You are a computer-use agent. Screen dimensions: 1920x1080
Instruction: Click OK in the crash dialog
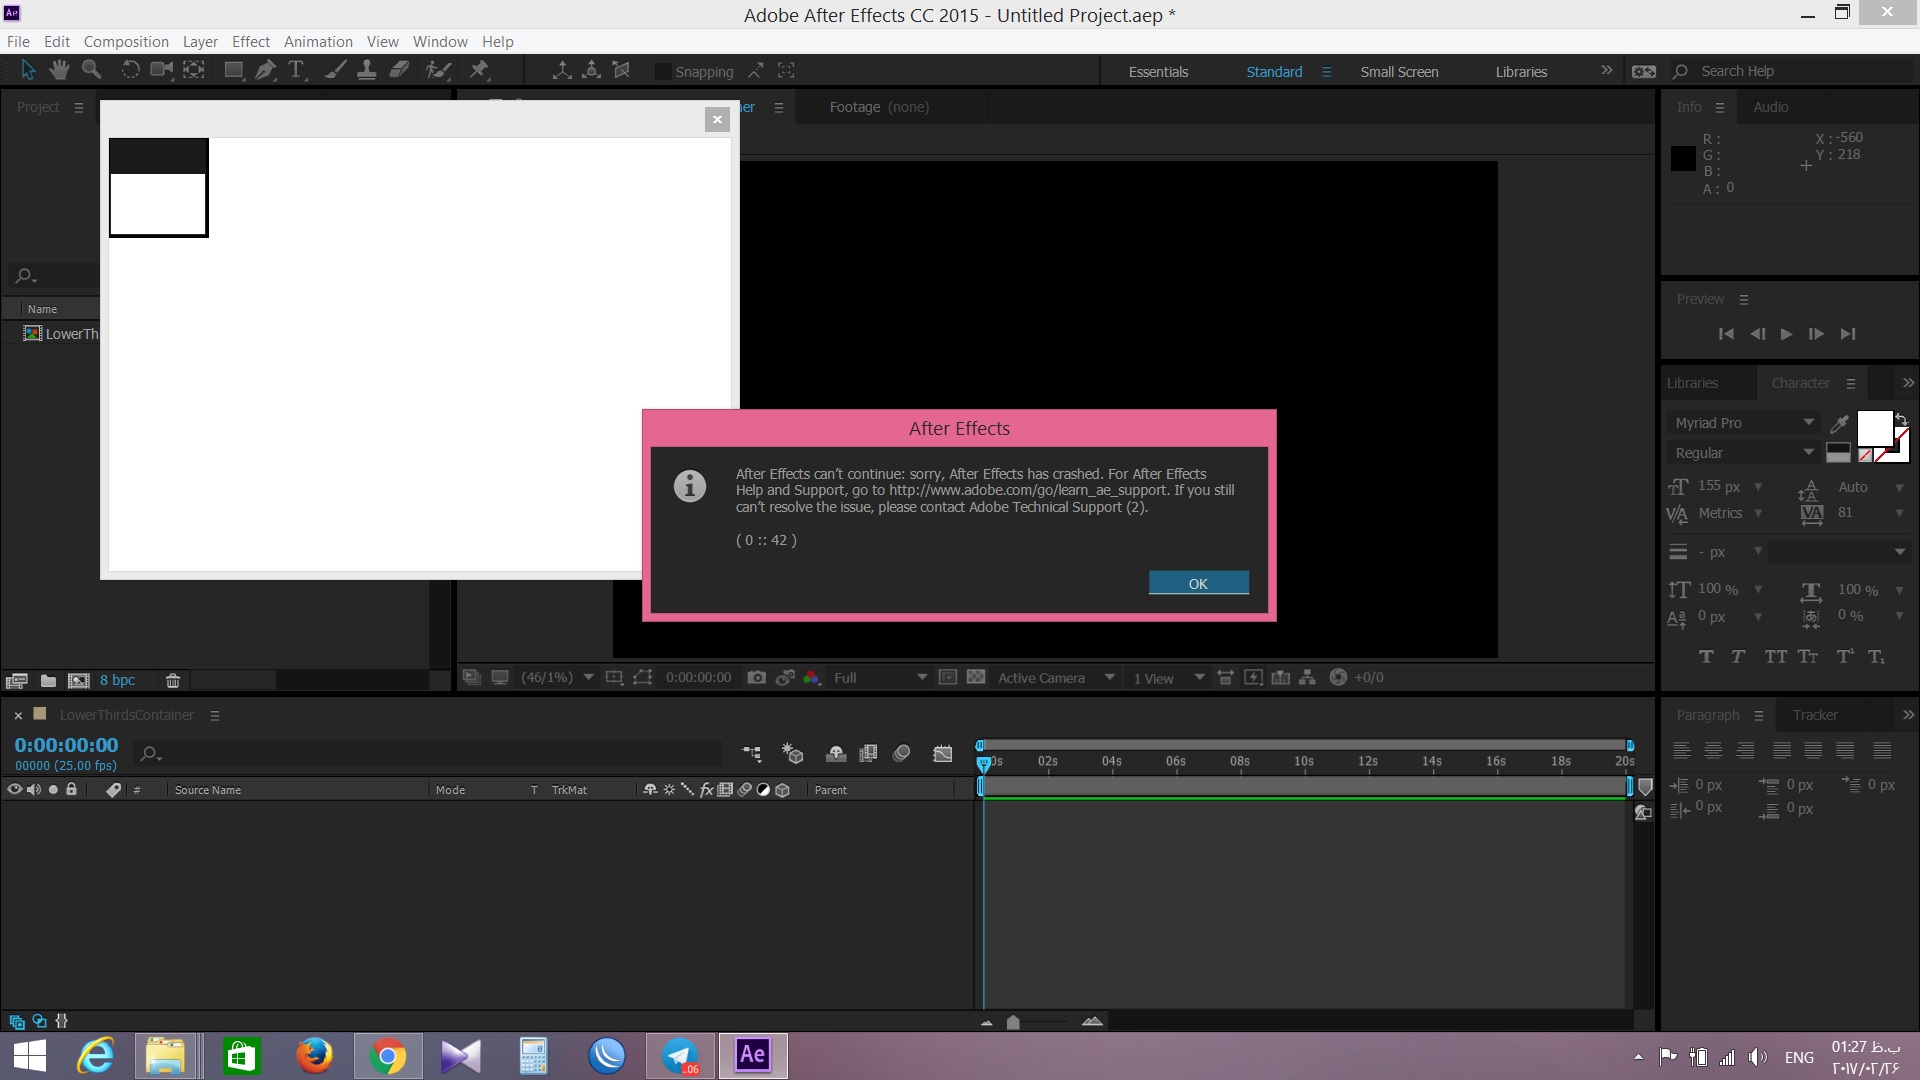[x=1198, y=583]
